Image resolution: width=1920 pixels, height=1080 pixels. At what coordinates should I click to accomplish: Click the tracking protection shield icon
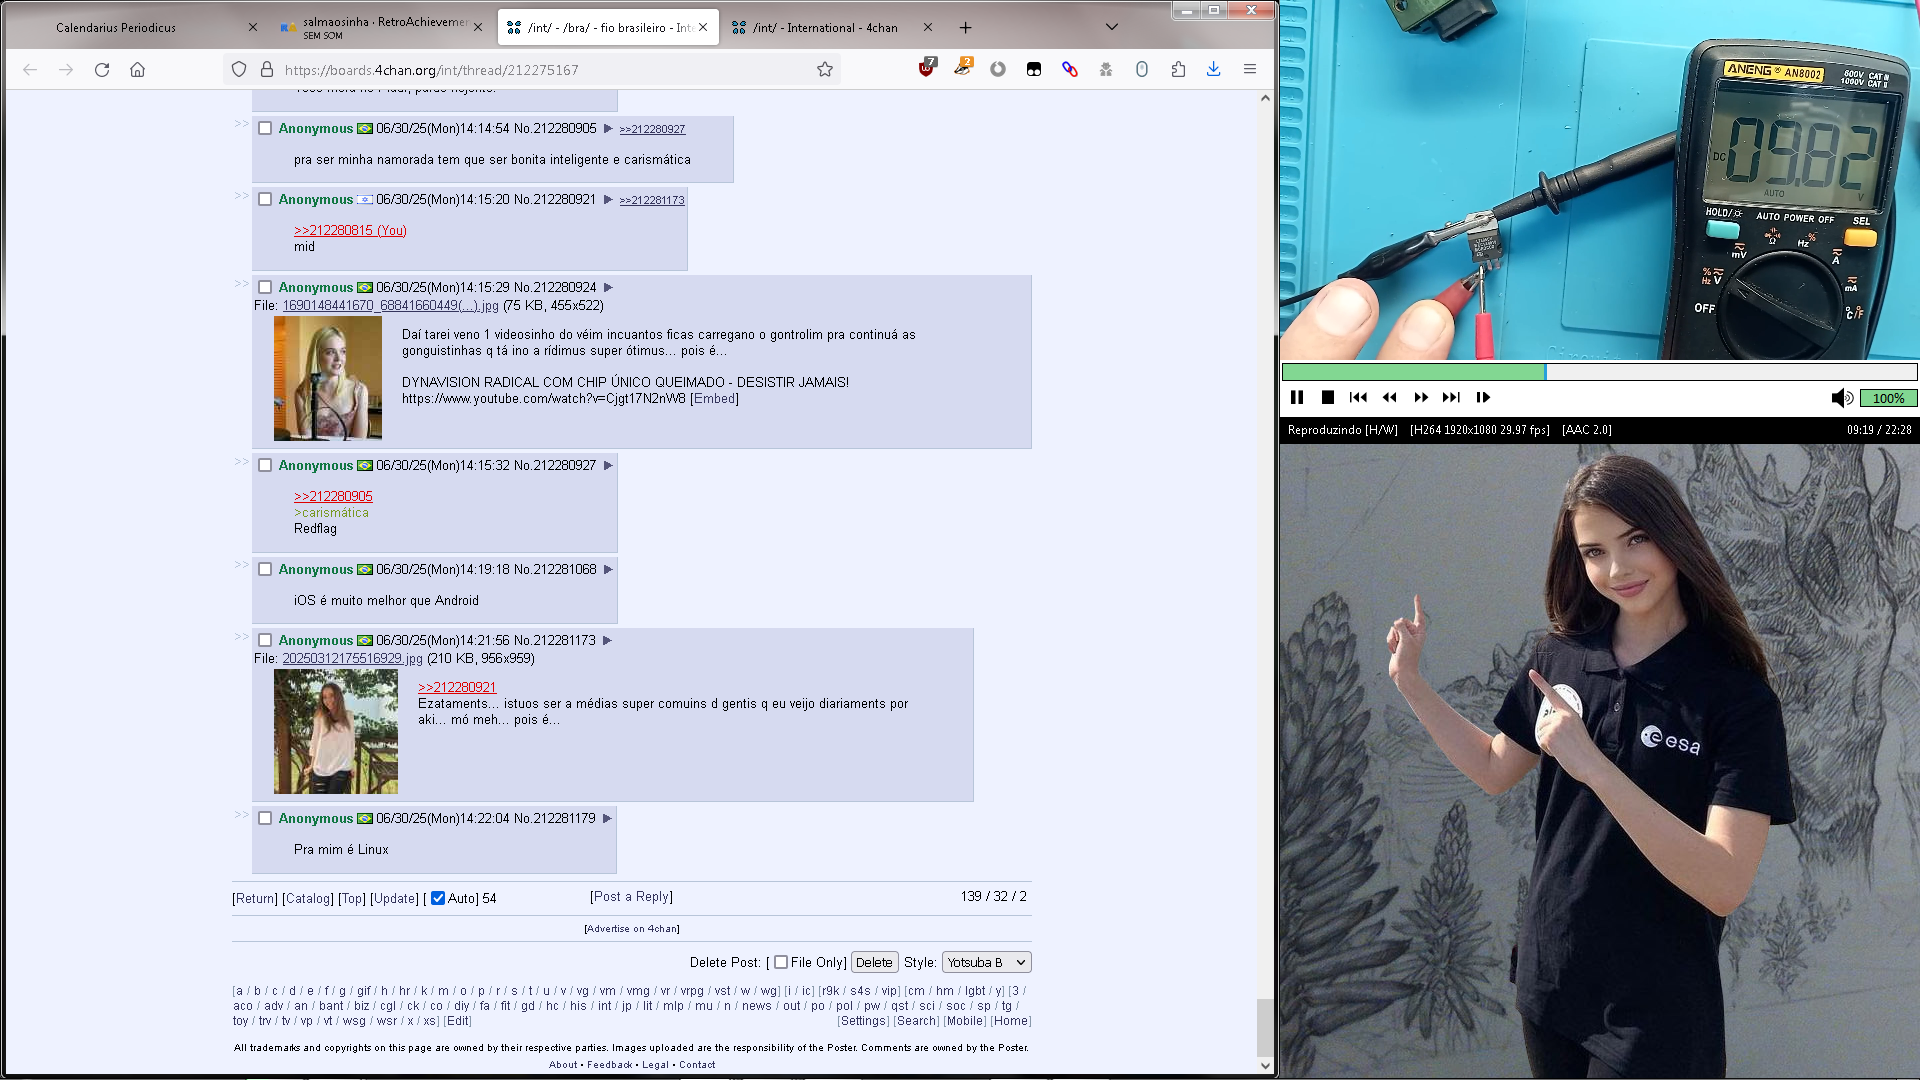coord(239,69)
